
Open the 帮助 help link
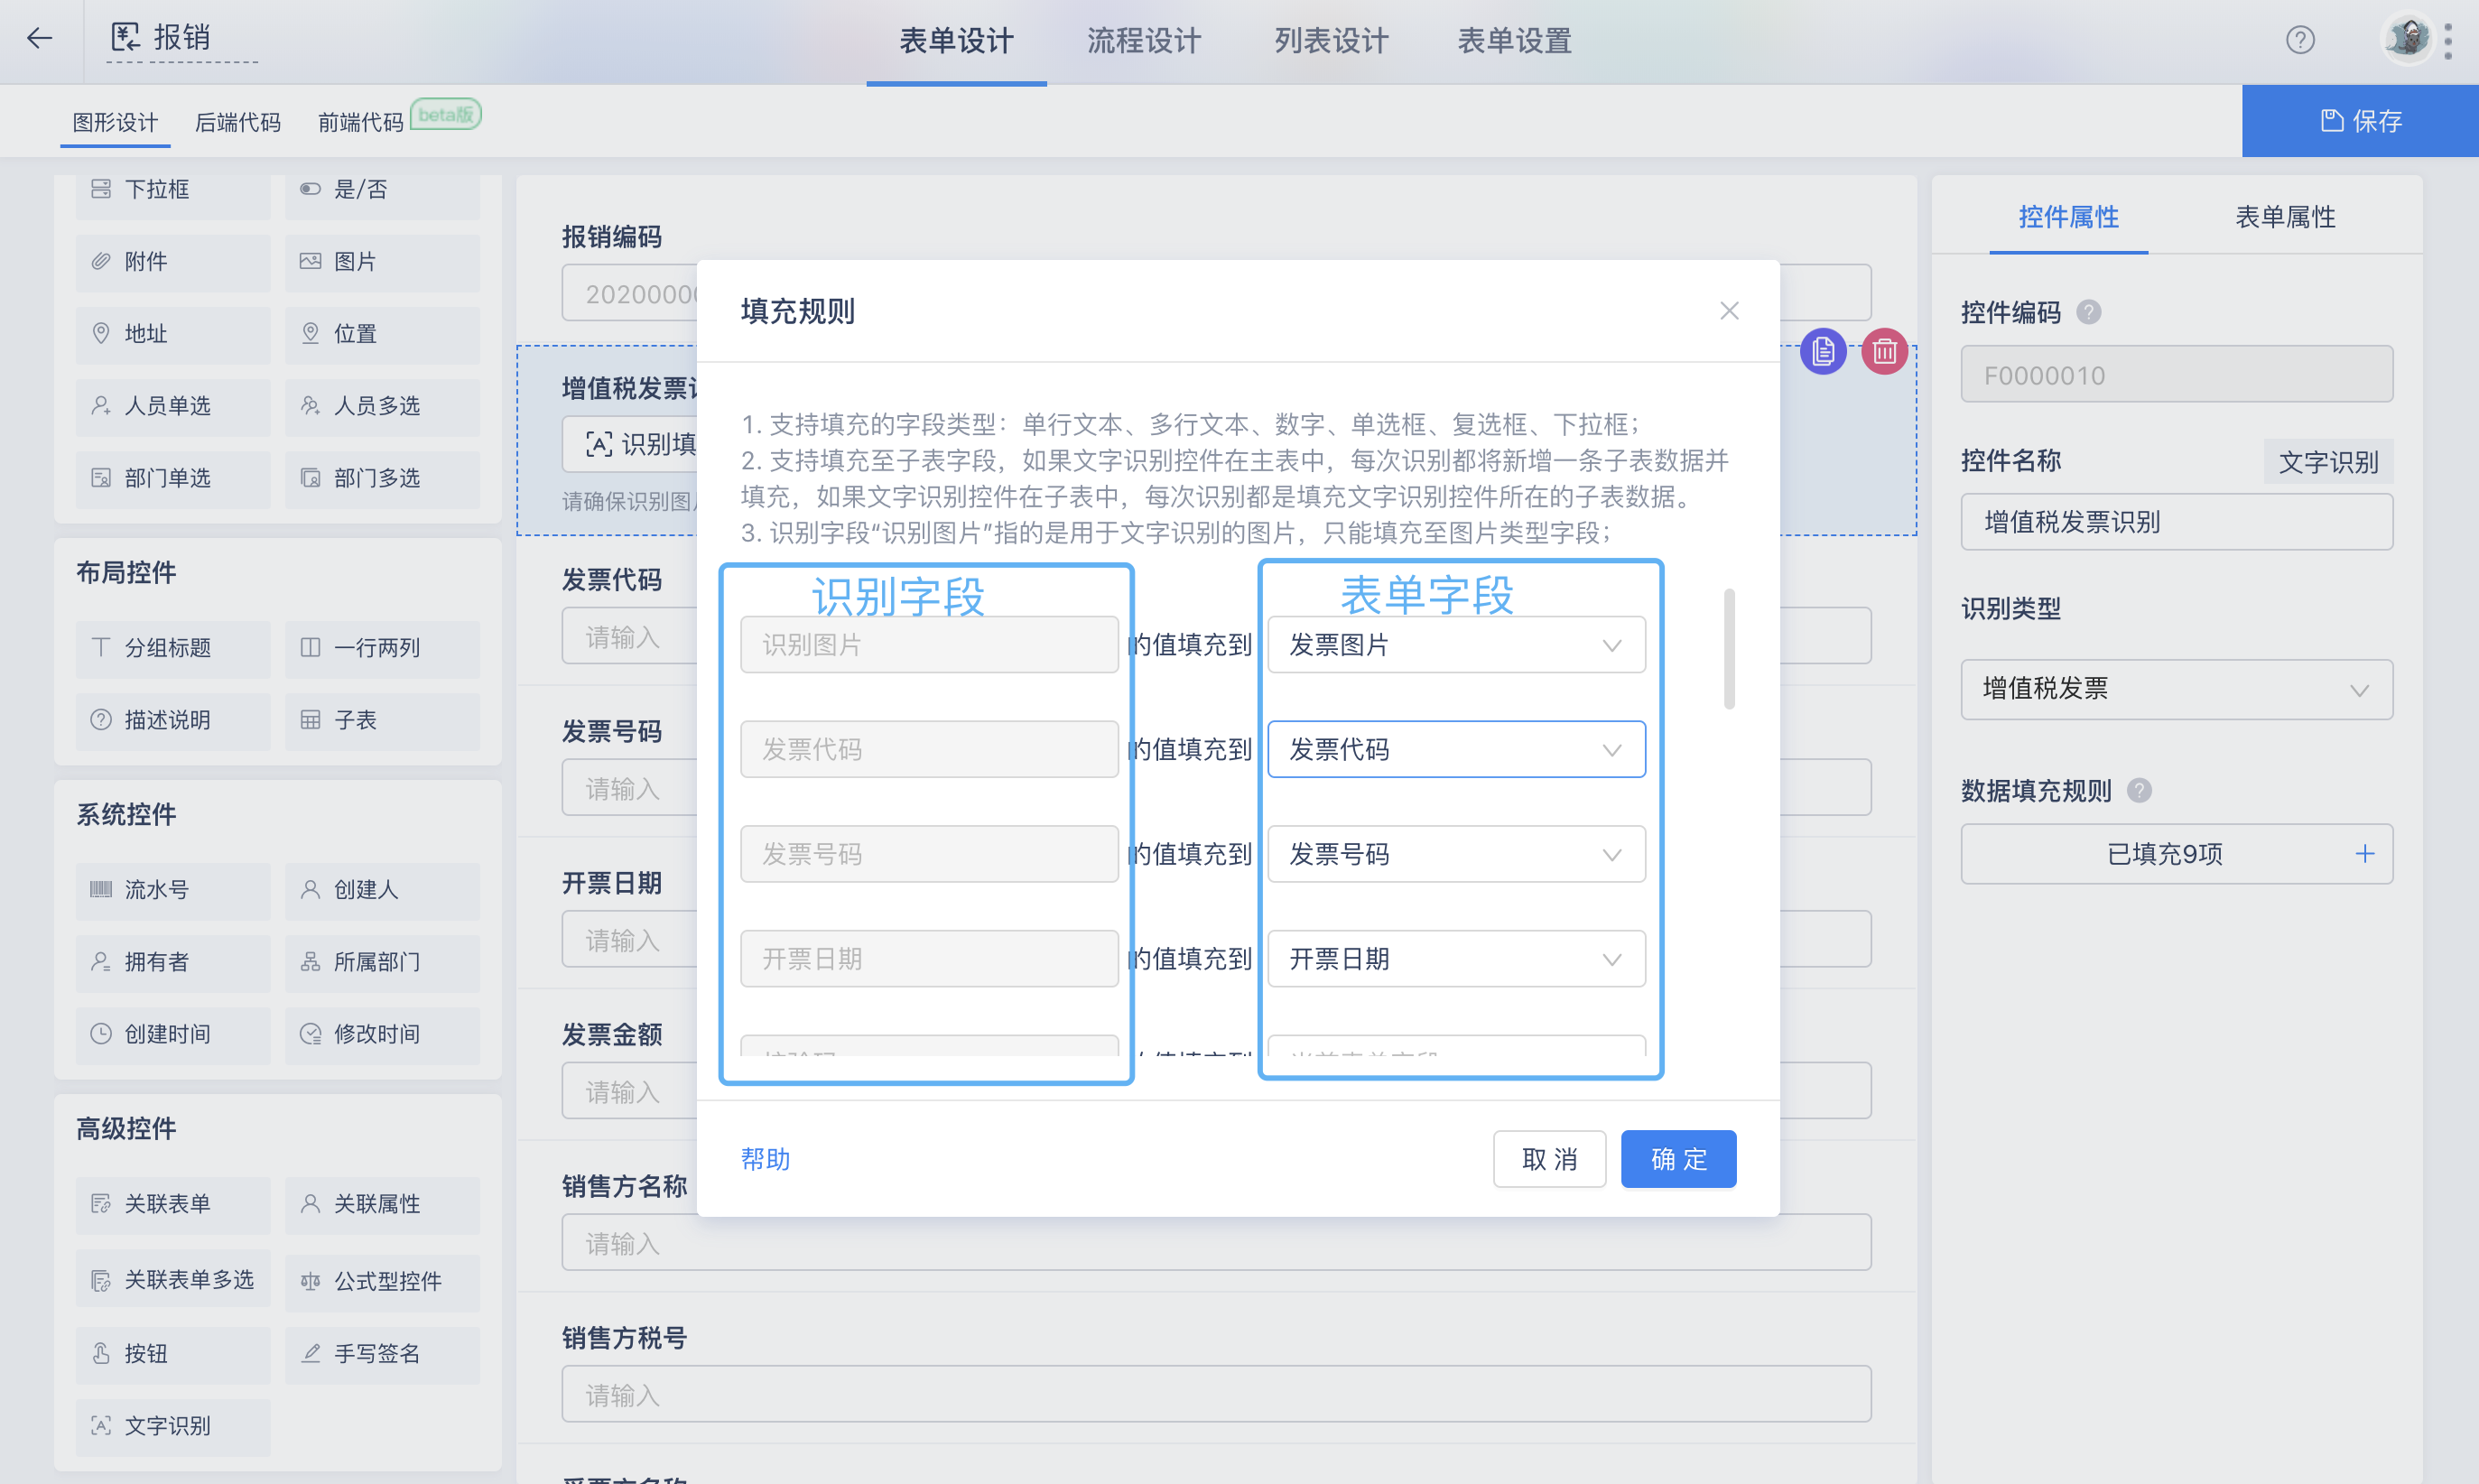pos(765,1159)
